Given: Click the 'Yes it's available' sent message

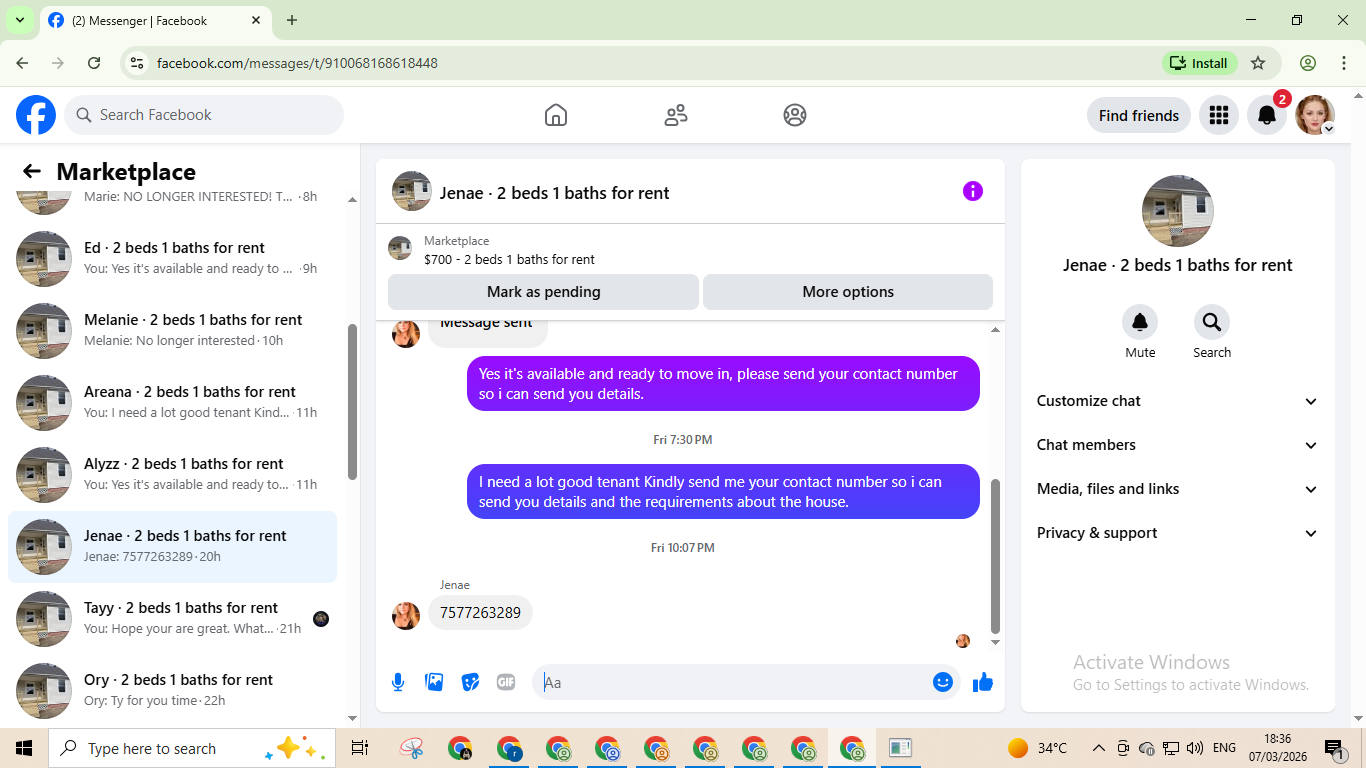Looking at the screenshot, I should pos(723,383).
